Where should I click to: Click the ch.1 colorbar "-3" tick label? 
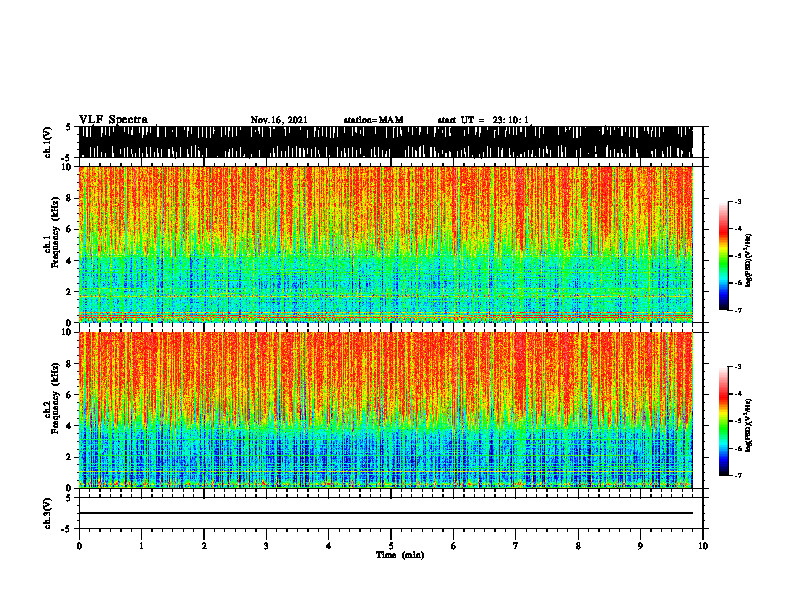[x=738, y=201]
